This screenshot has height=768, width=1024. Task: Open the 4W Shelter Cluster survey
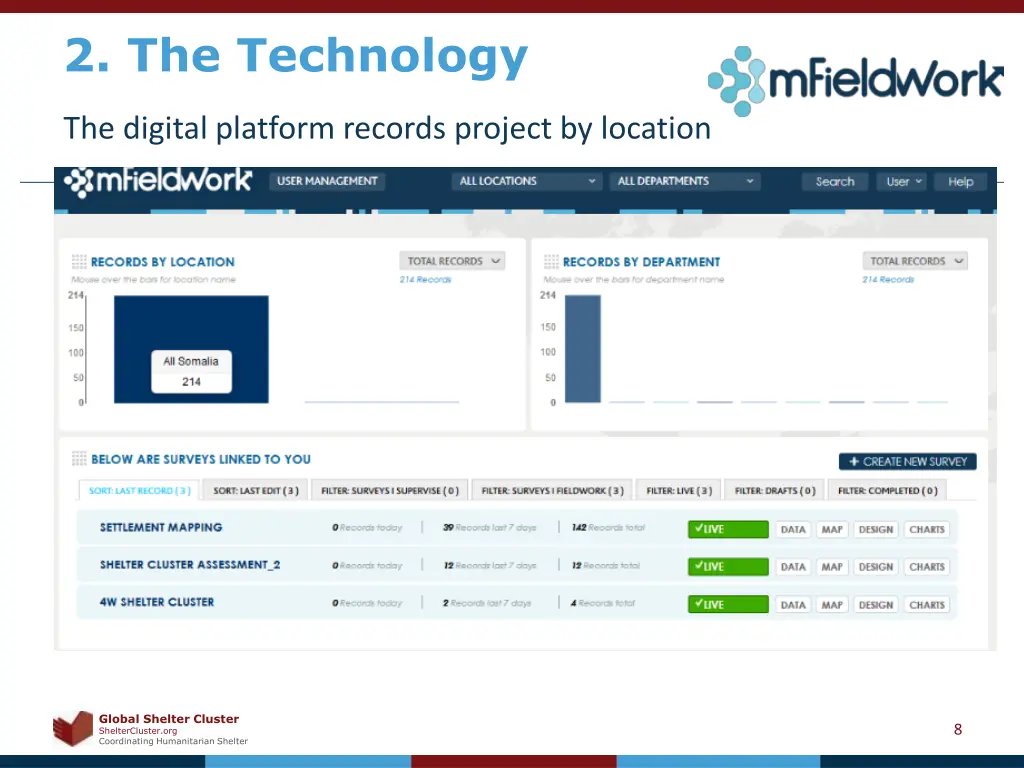(x=157, y=601)
